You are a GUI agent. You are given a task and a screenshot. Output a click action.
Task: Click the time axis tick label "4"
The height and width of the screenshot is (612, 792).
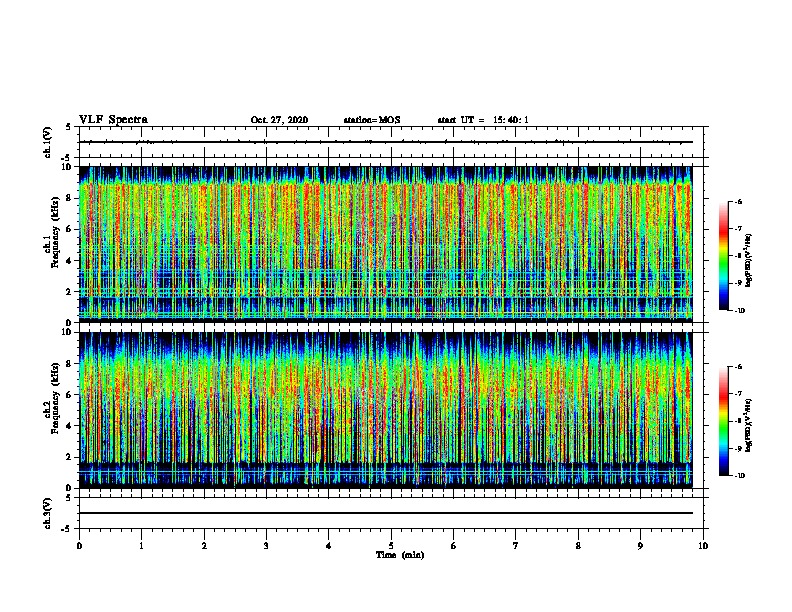329,546
